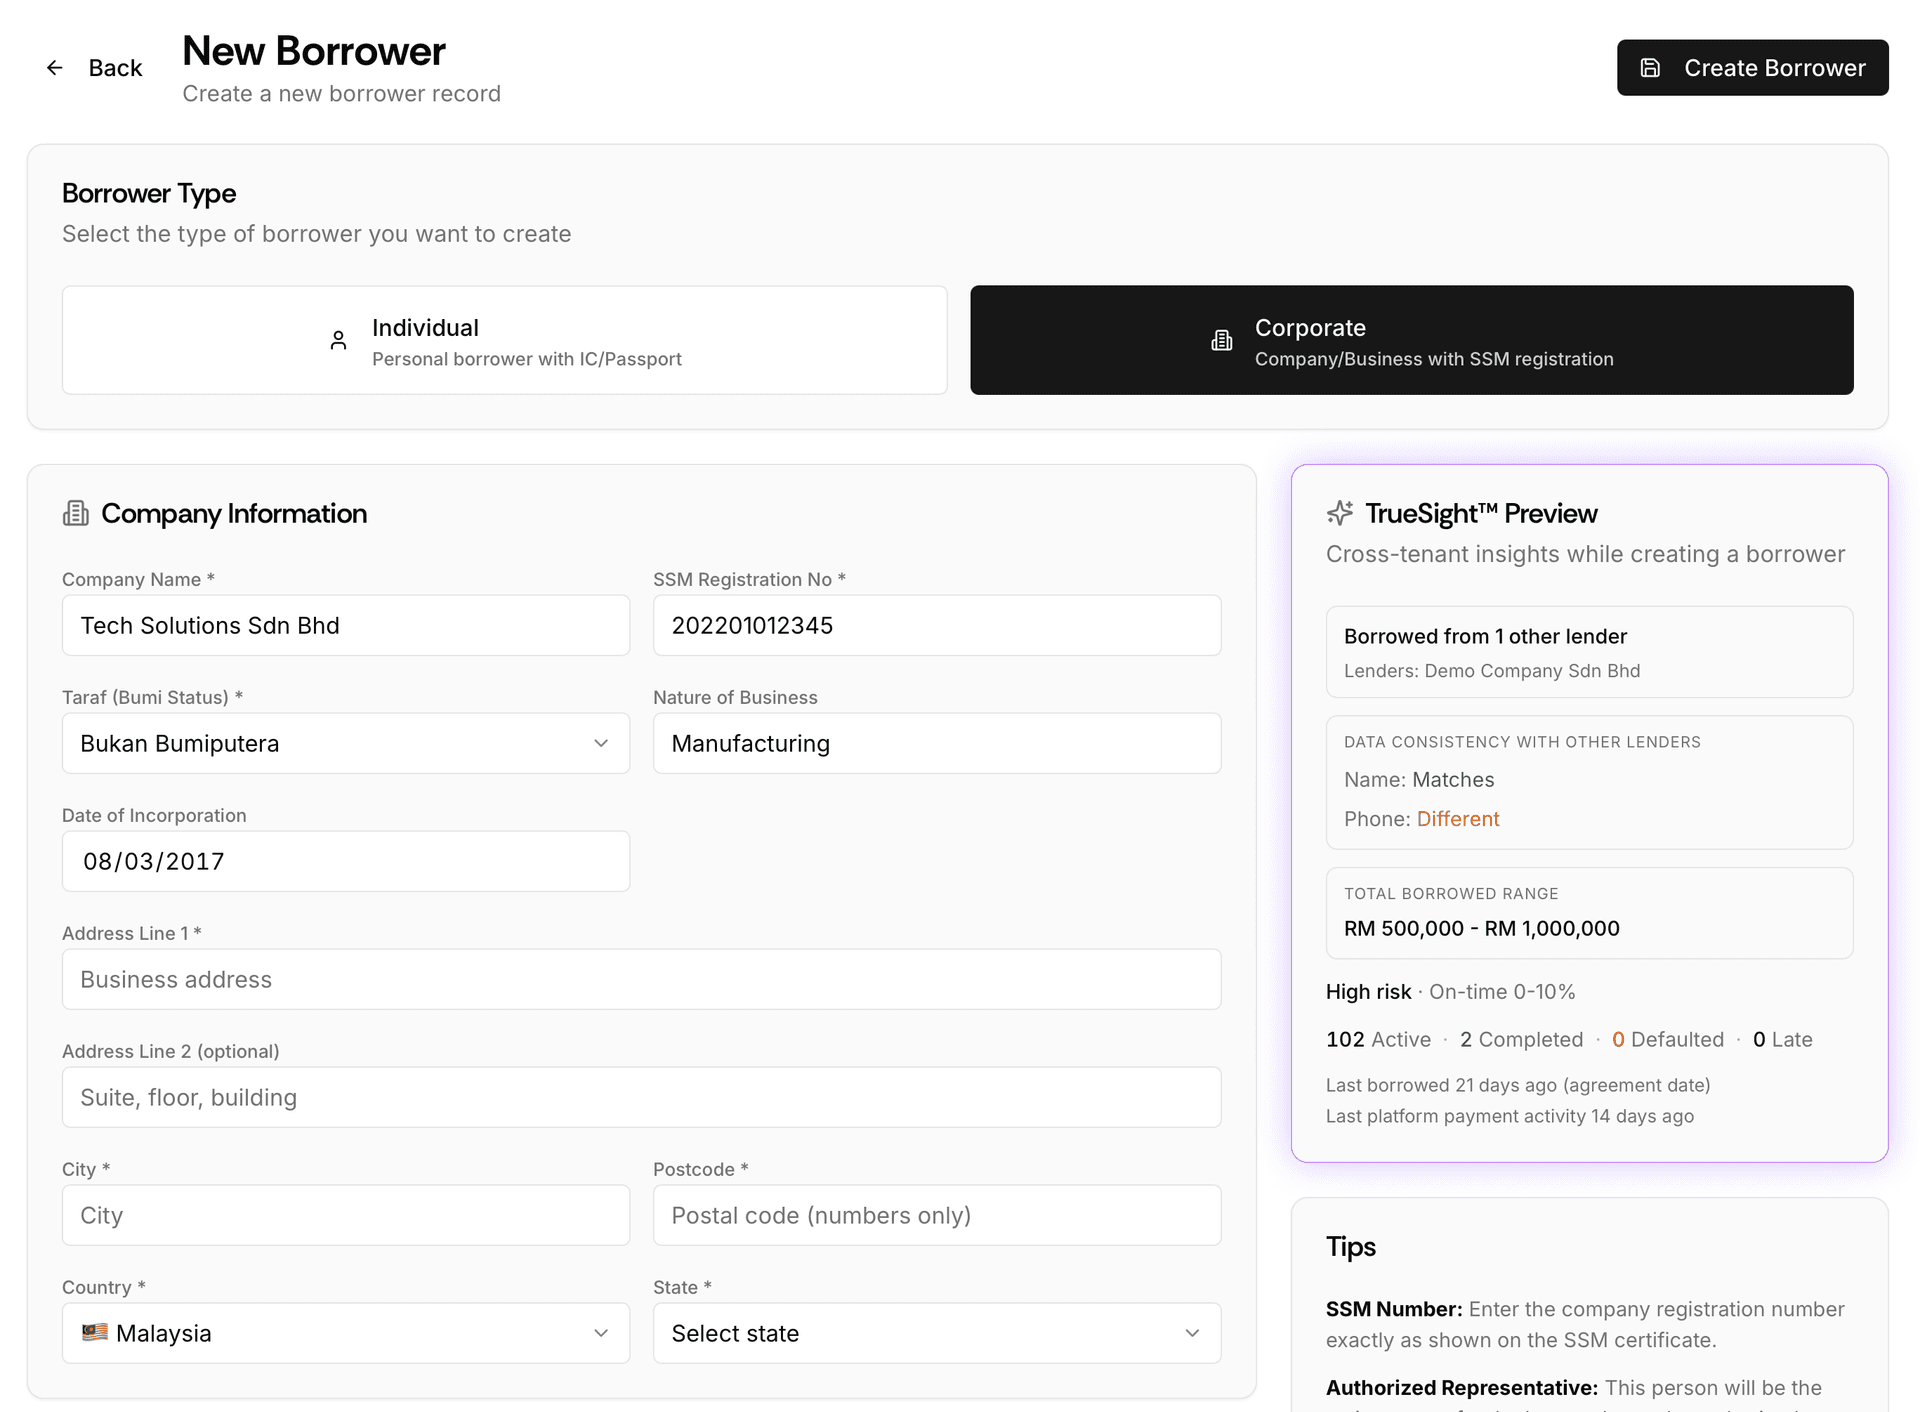The image size is (1920, 1412).
Task: Click the Address Line 1 field
Action: coord(641,979)
